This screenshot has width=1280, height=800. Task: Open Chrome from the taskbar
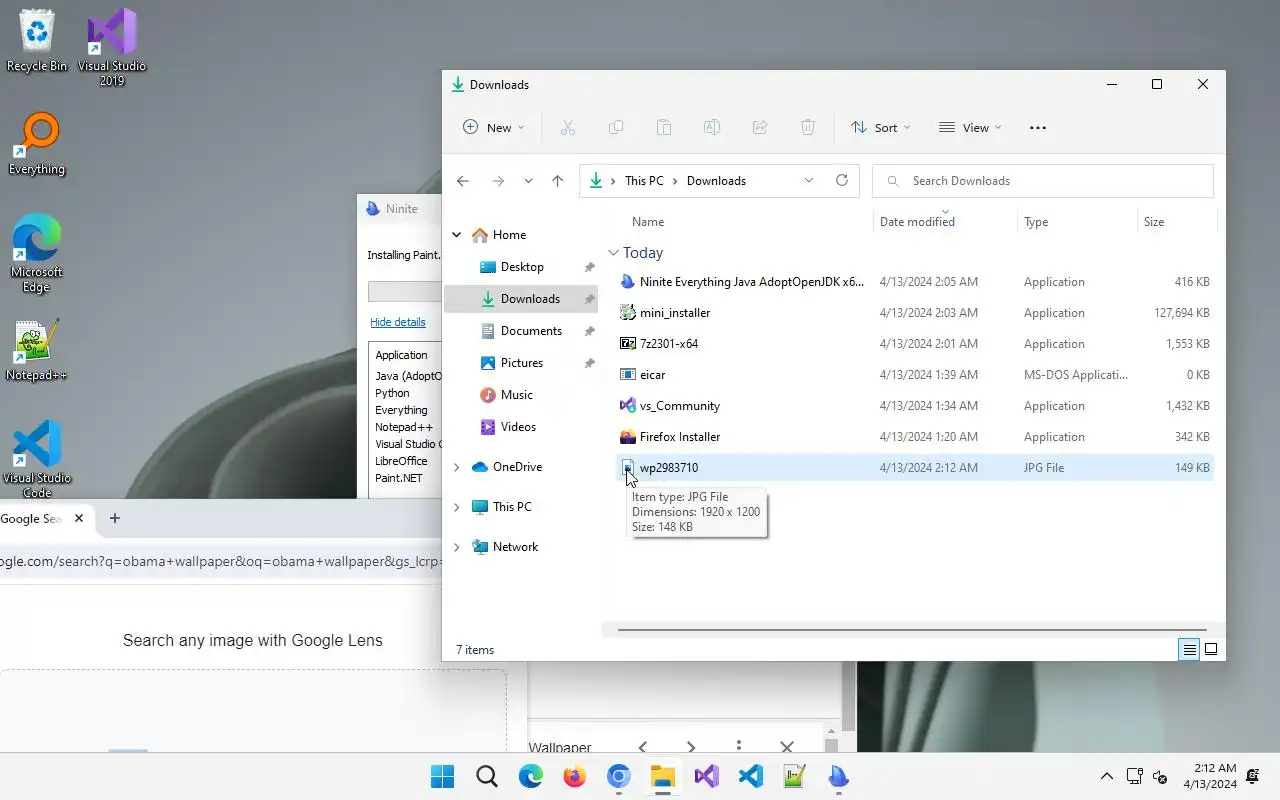pos(618,776)
